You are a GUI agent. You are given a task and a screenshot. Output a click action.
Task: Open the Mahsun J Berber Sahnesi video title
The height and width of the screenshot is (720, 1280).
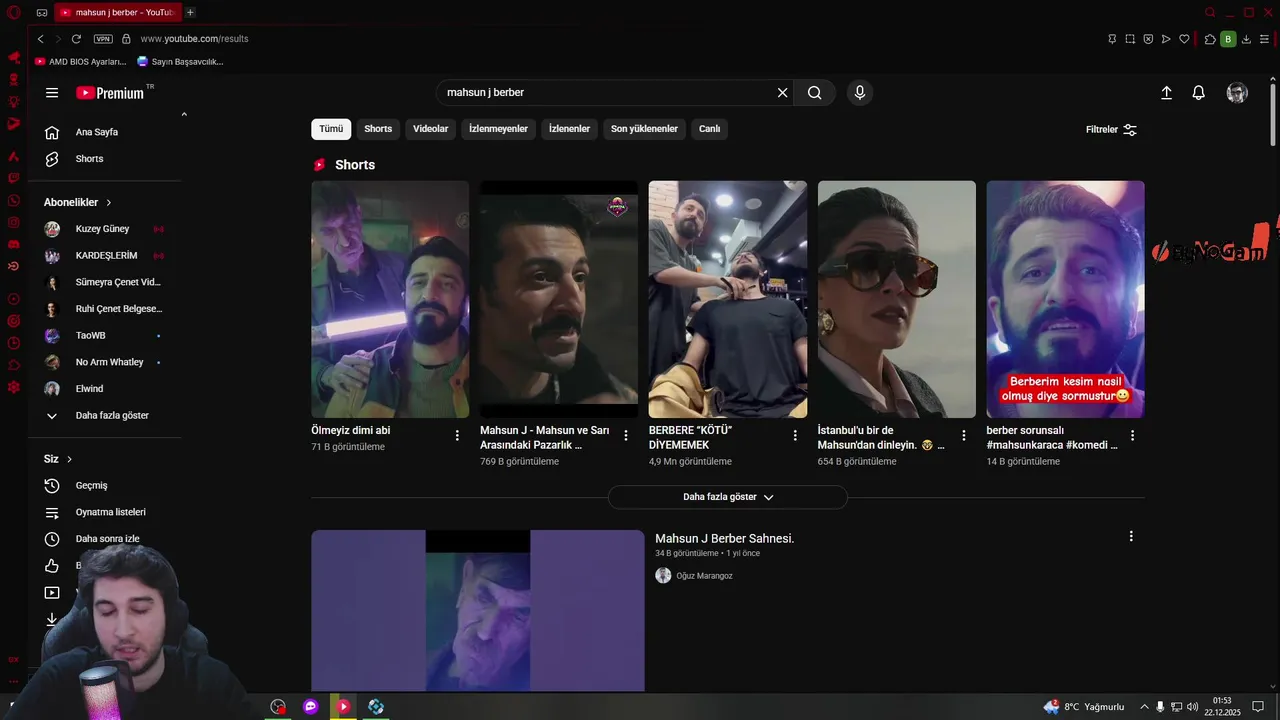(x=724, y=539)
